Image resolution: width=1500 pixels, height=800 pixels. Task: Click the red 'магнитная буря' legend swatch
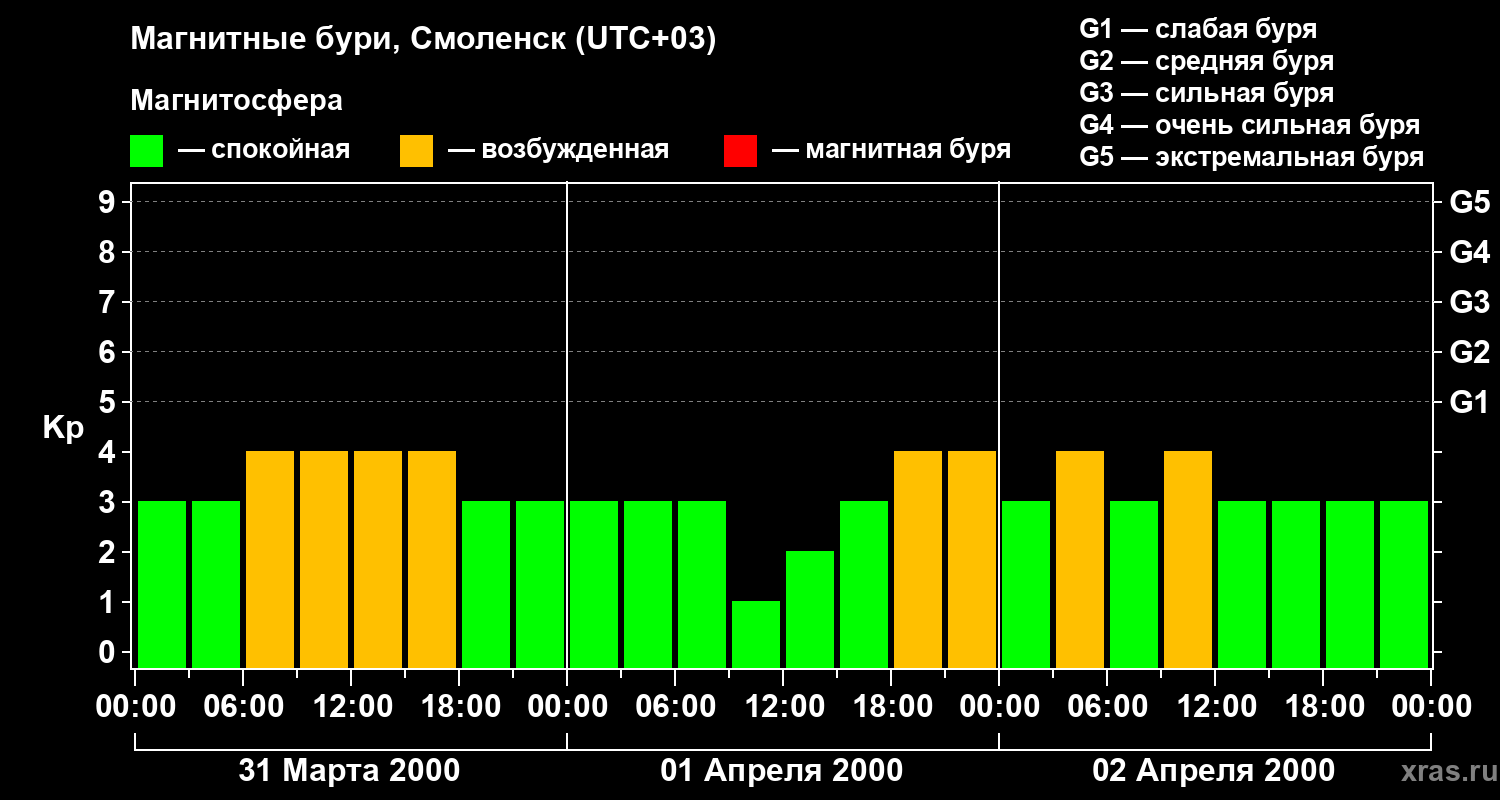coord(740,151)
